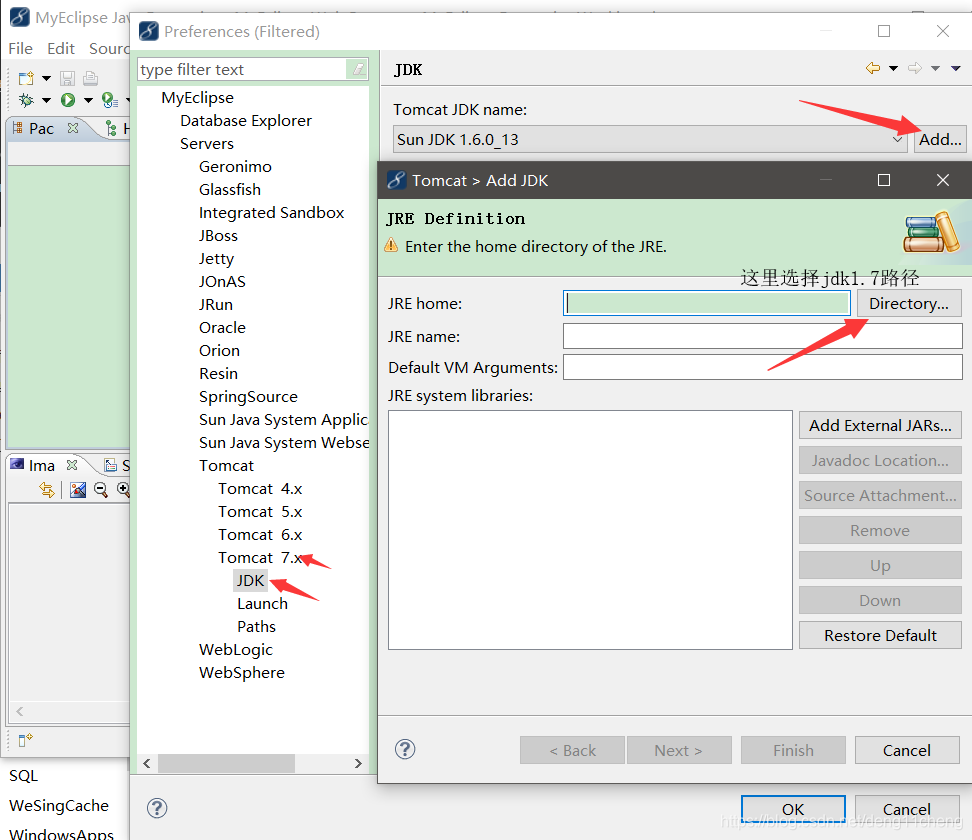This screenshot has width=972, height=840.
Task: Open the dropdown next to Debug icon
Action: (x=46, y=100)
